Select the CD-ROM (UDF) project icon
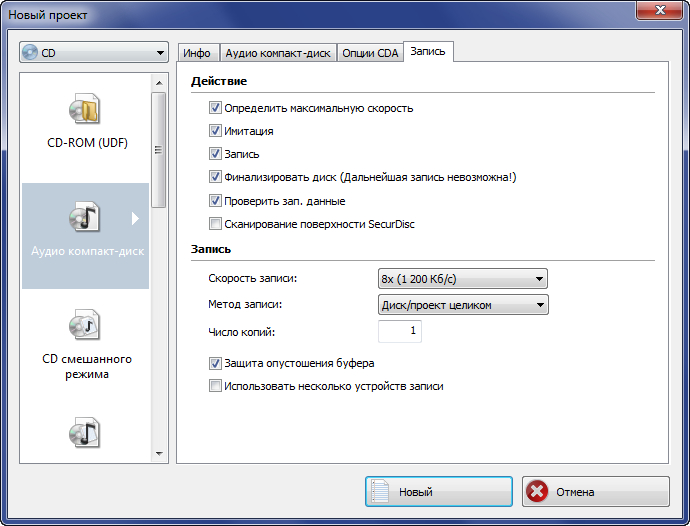Viewport: 690px width, 526px height. [84, 108]
